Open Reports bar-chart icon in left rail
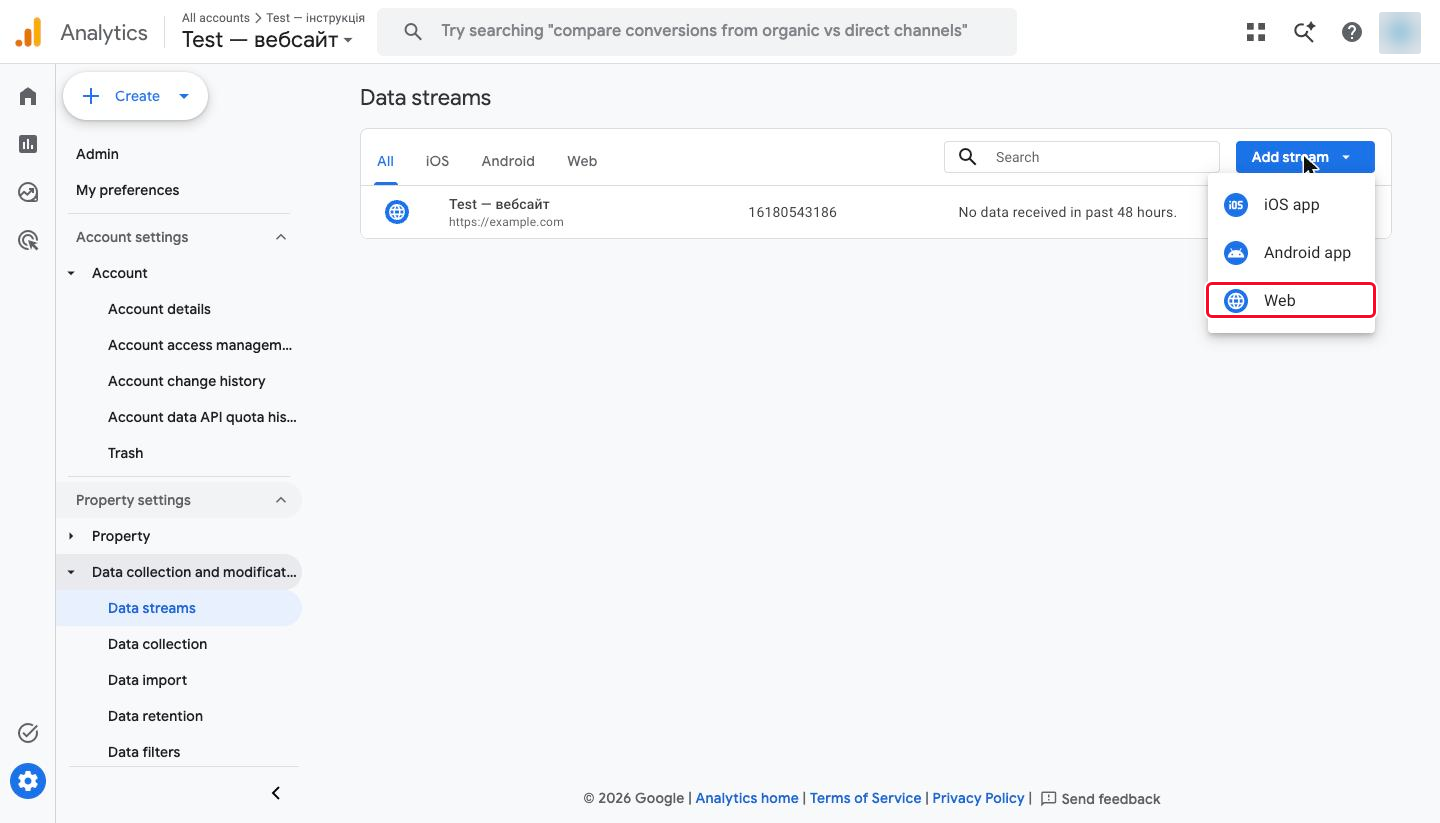Image resolution: width=1440 pixels, height=823 pixels. pos(28,144)
